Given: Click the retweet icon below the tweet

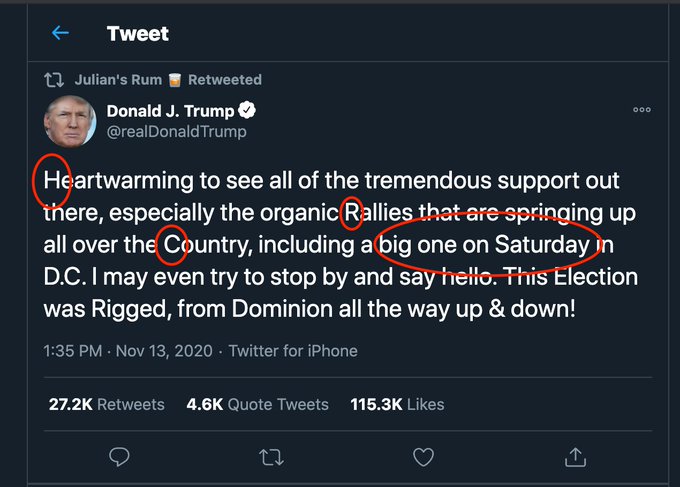Looking at the screenshot, I should (271, 457).
